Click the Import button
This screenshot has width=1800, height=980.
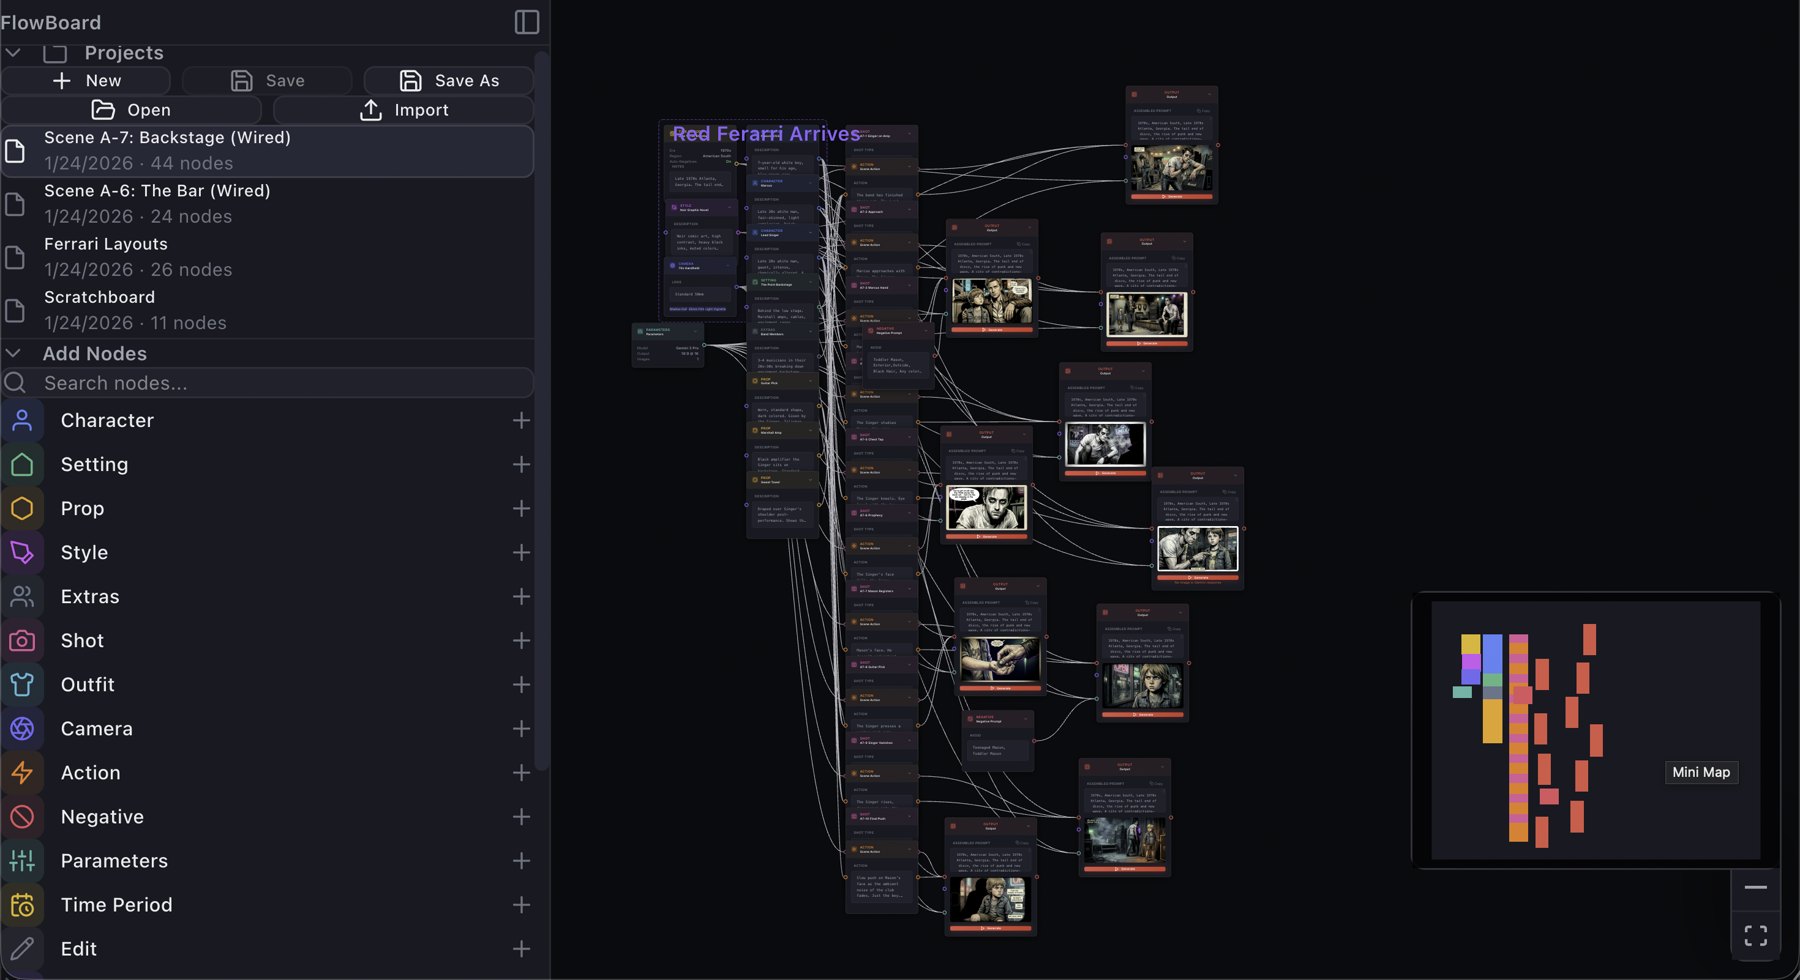click(x=403, y=110)
